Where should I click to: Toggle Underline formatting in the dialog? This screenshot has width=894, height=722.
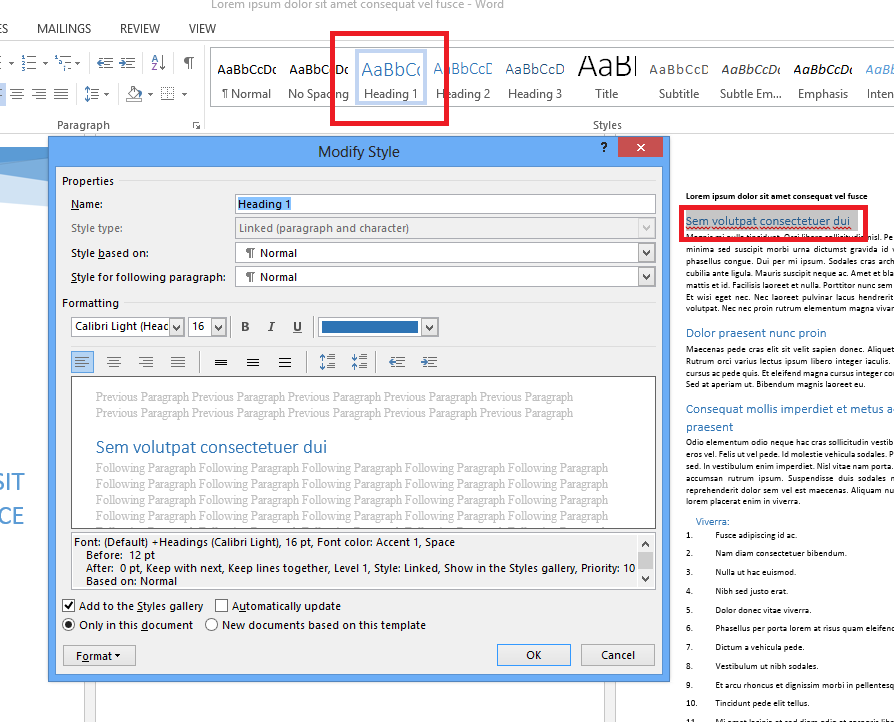point(297,327)
